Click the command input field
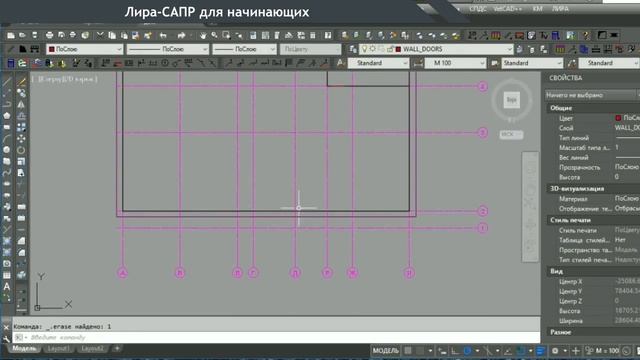 pos(276,338)
